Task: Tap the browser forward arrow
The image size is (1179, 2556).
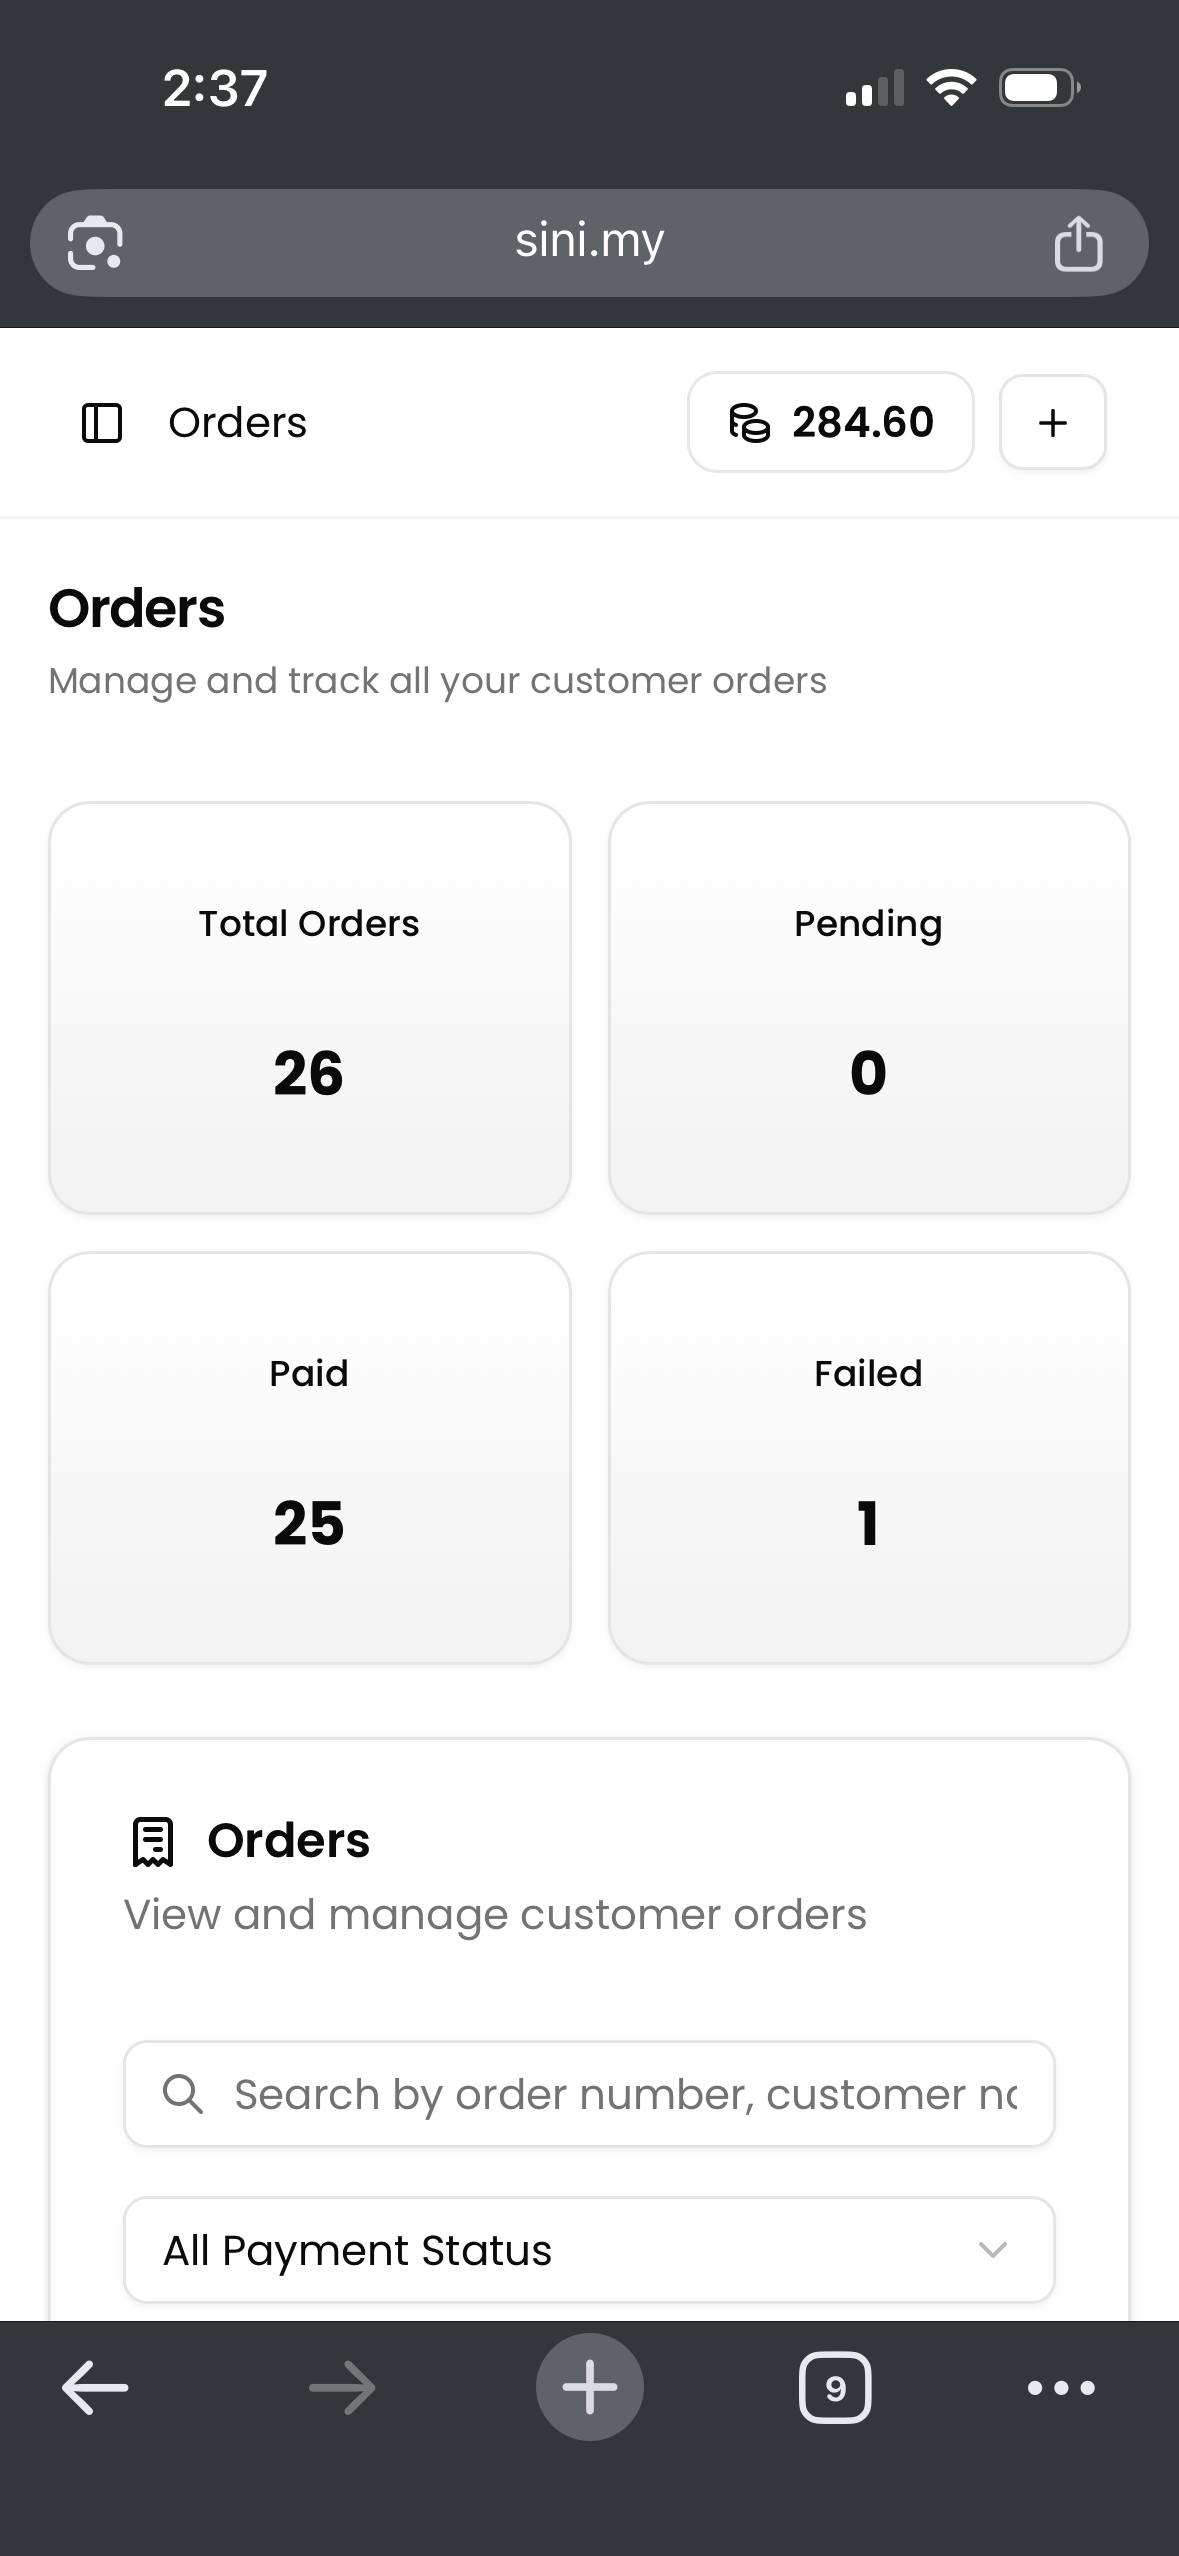Action: pos(342,2387)
